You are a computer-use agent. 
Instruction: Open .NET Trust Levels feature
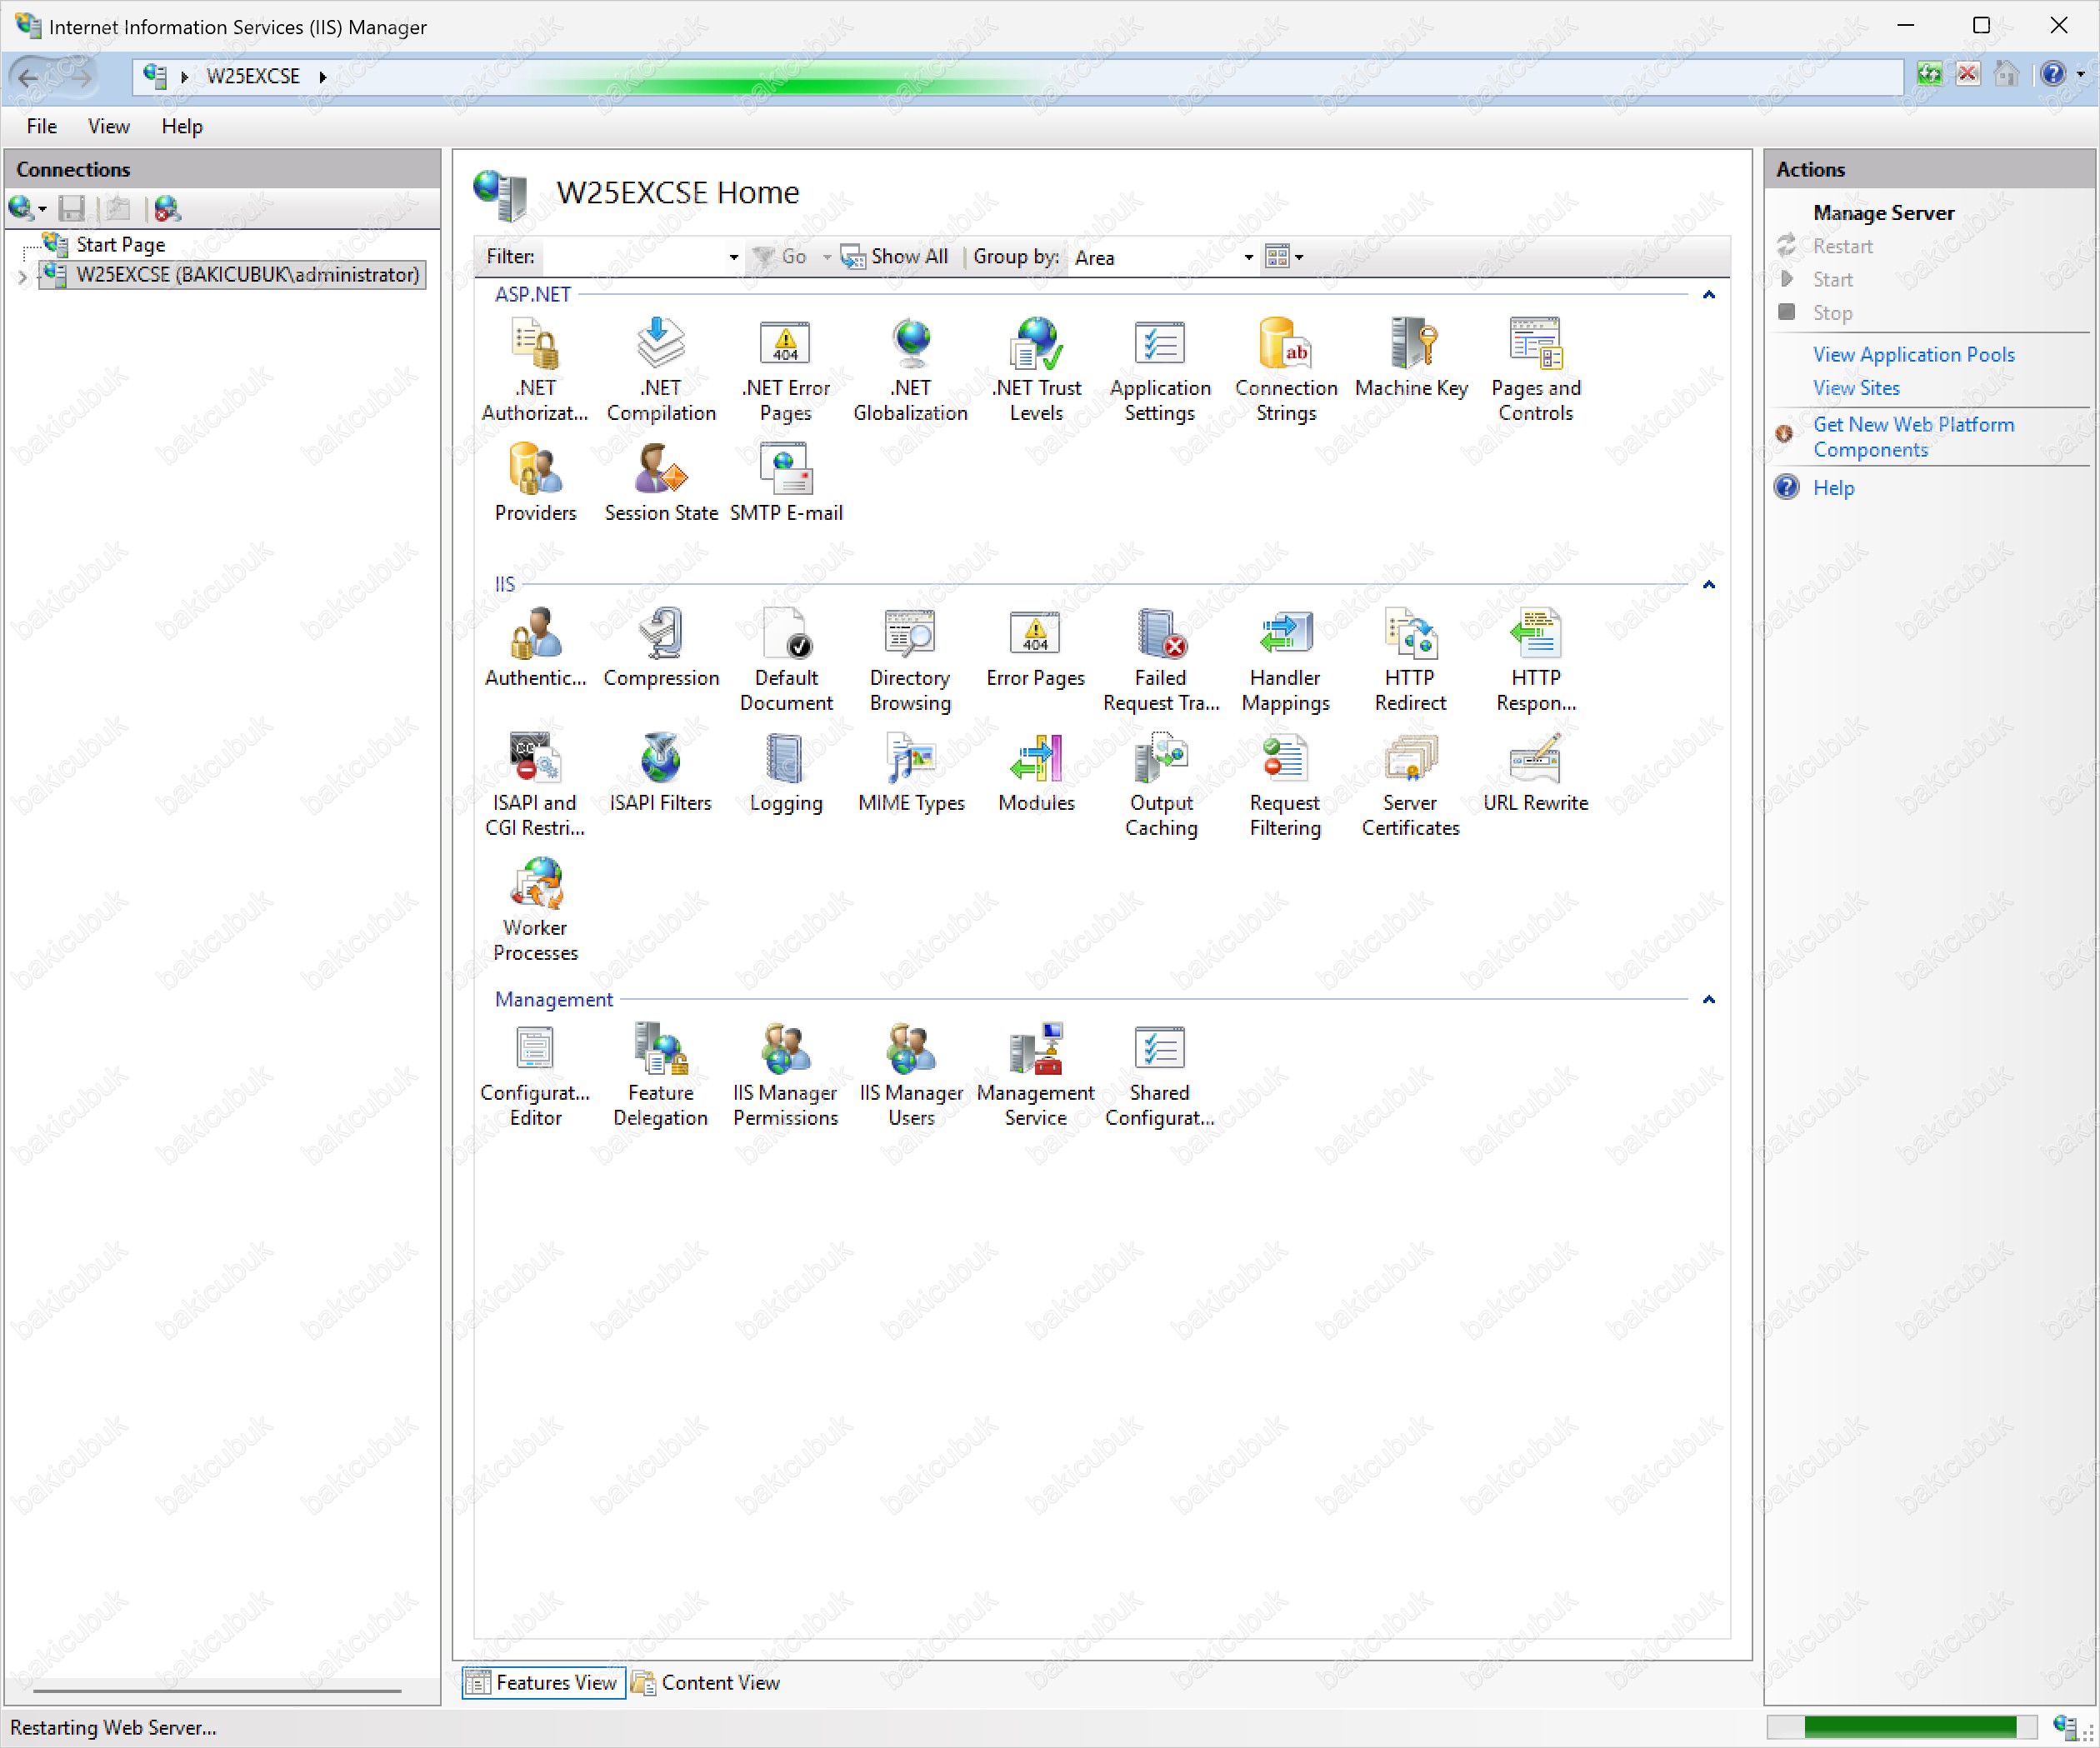tap(1036, 369)
